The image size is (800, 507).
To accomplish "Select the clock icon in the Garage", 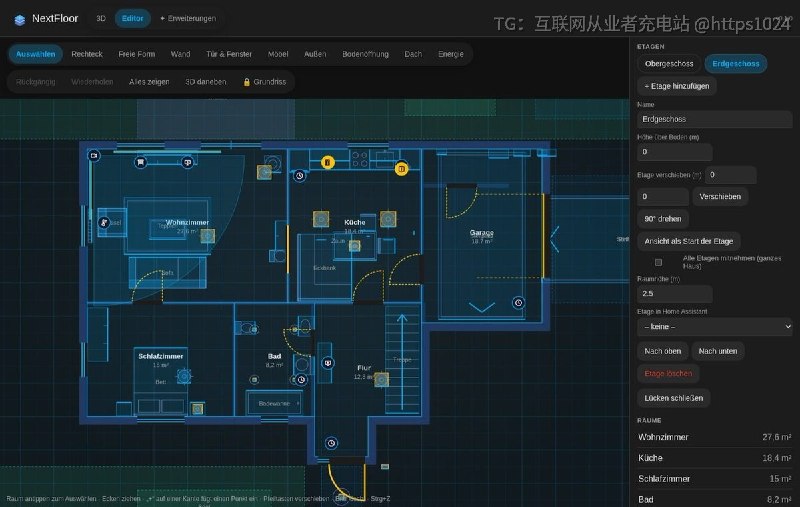I will [x=518, y=302].
